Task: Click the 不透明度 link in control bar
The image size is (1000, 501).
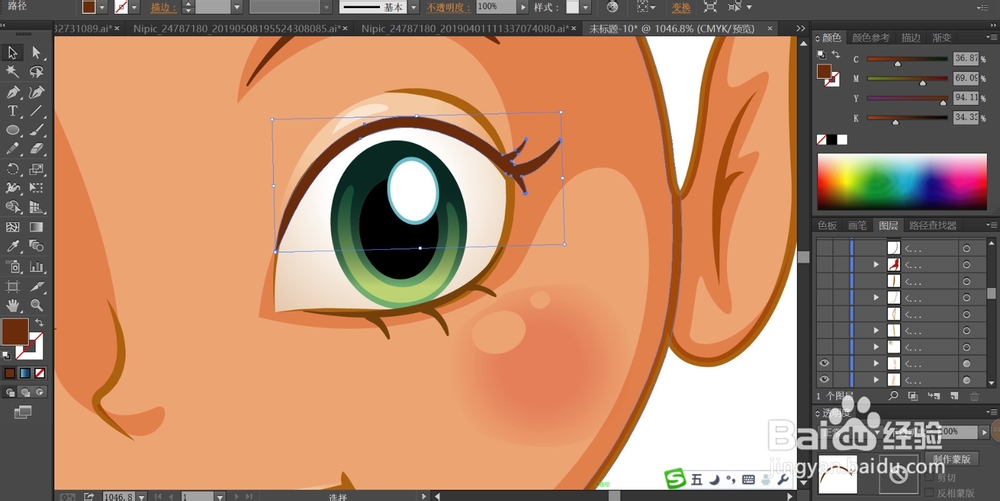Action: click(x=448, y=8)
